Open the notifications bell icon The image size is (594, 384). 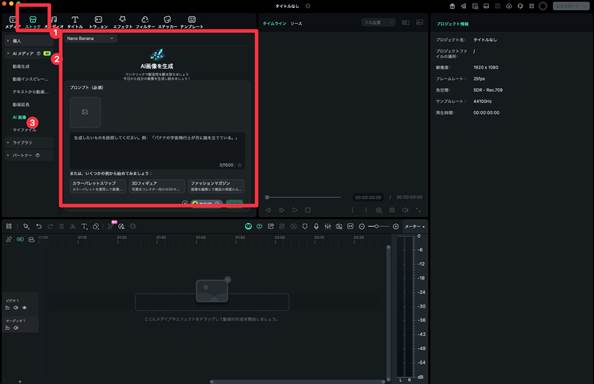520,6
